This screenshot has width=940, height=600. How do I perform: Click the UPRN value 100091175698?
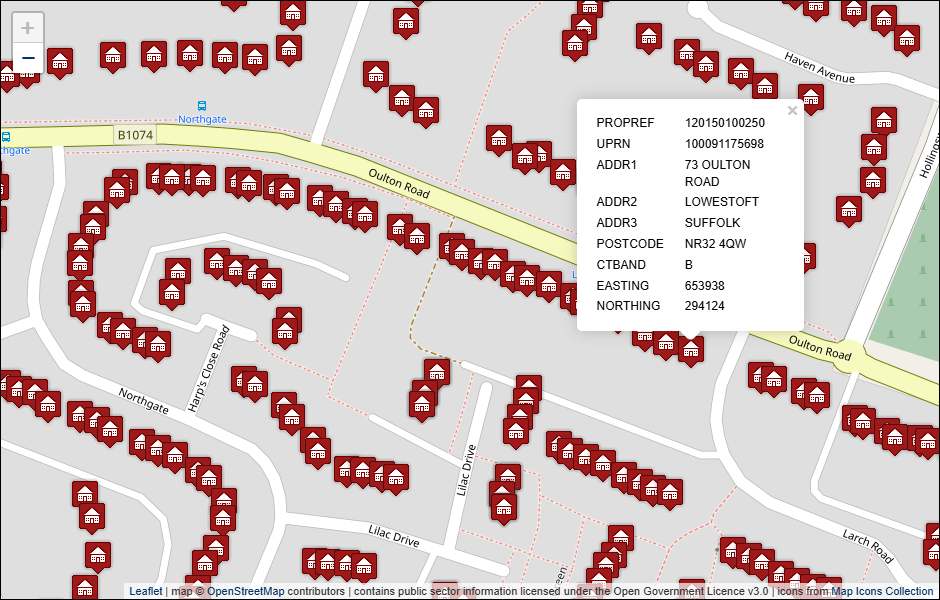coord(724,144)
